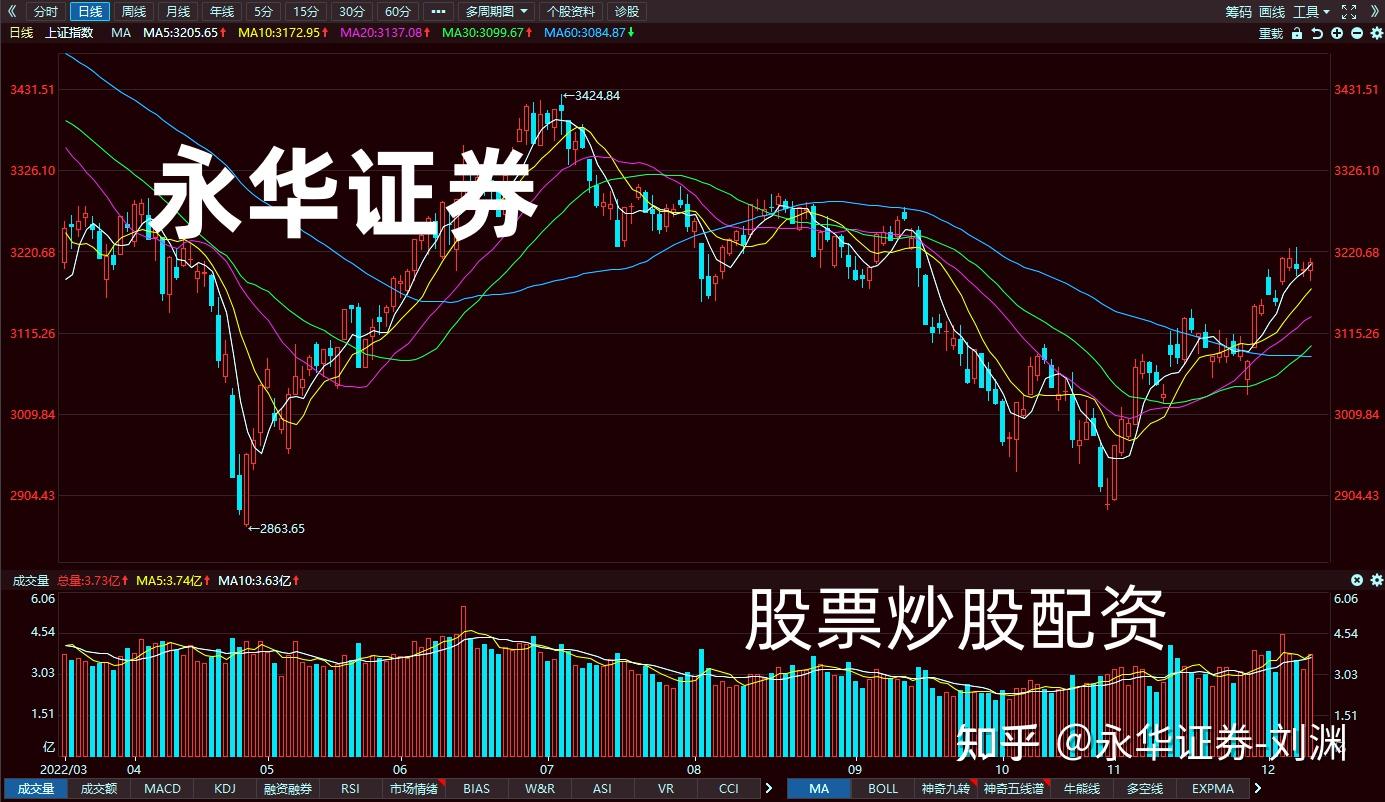Open the chart settings gear icon
Screen dimensions: 1385x802
(1378, 33)
